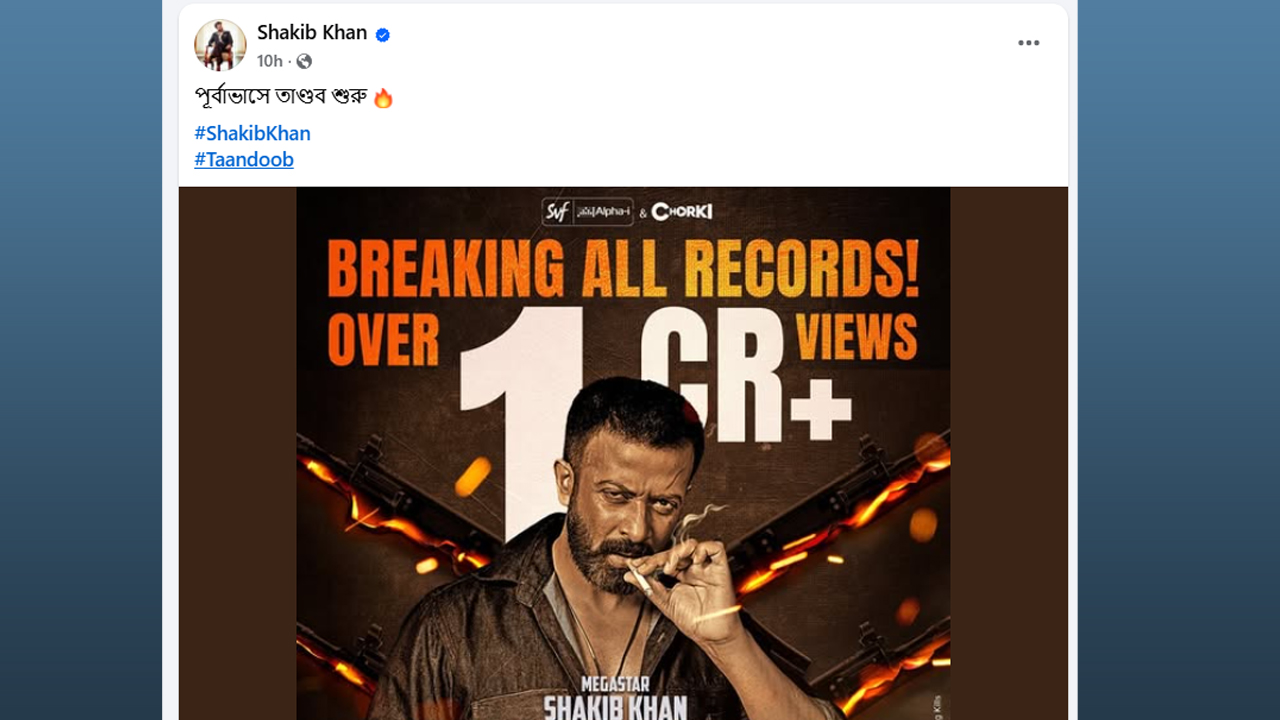Screen dimensions: 1280x720
Task: Click the Chorki logo on poster
Action: click(x=682, y=212)
